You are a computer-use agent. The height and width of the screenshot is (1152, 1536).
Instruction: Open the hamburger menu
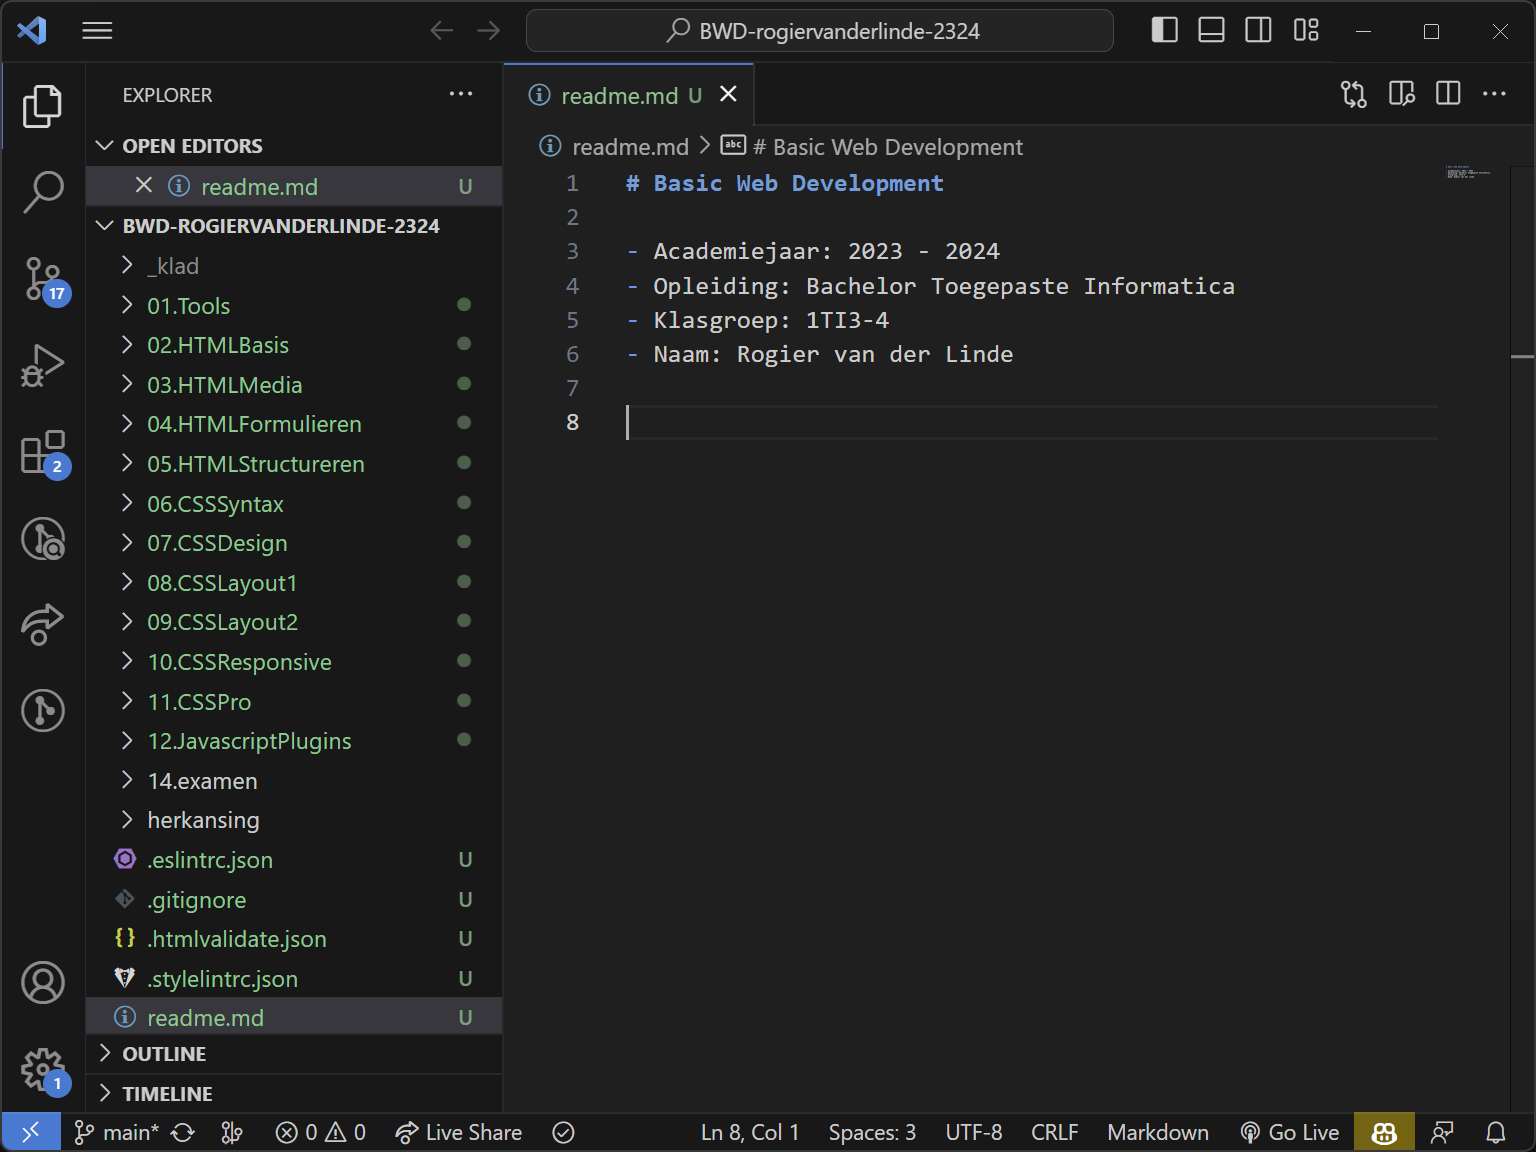(x=97, y=30)
